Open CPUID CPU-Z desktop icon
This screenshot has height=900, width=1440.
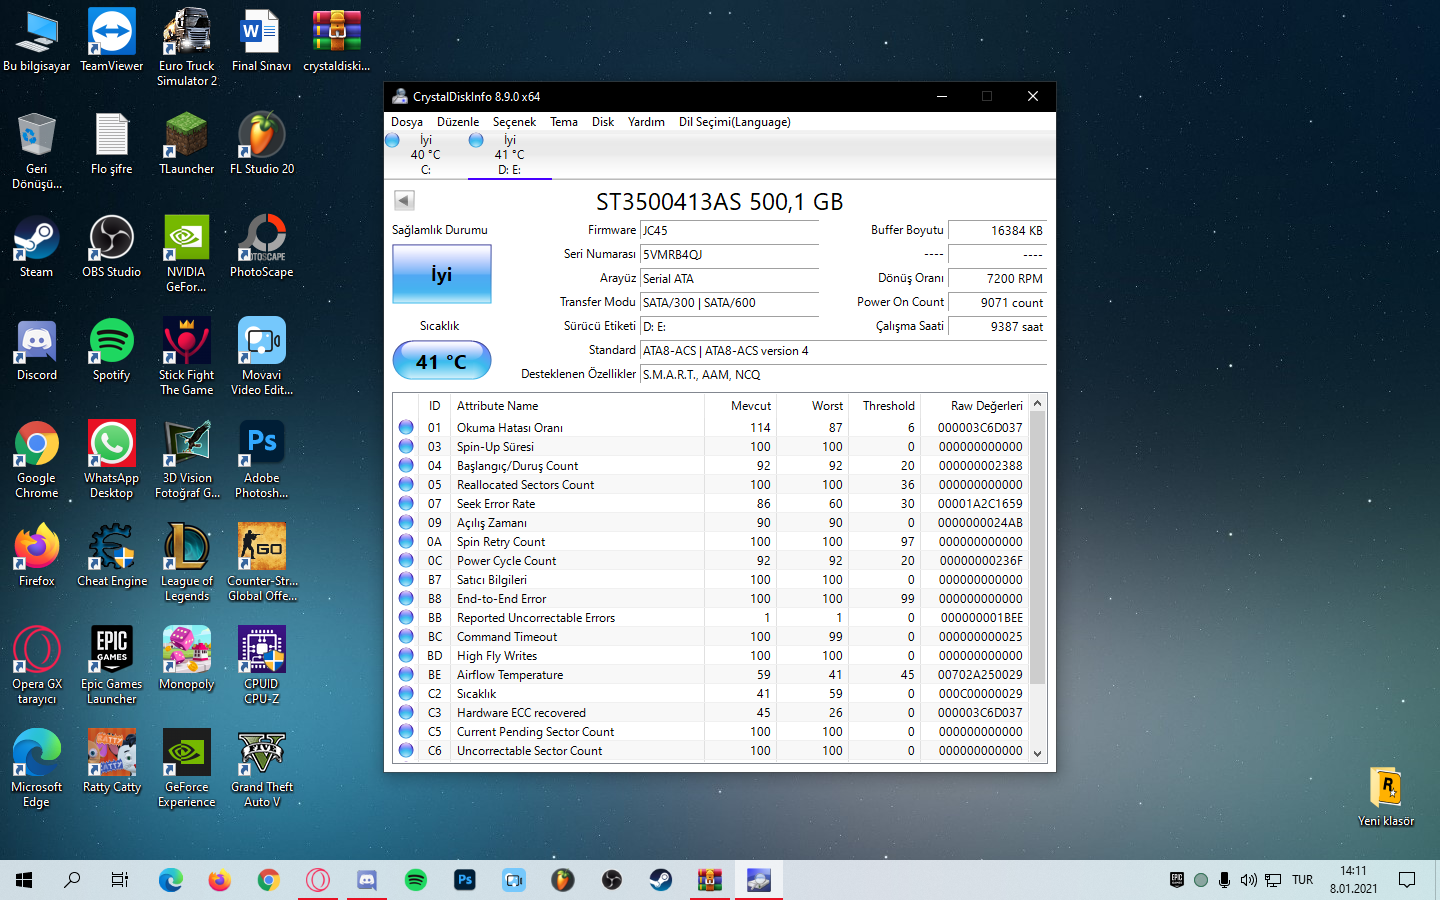tap(262, 666)
